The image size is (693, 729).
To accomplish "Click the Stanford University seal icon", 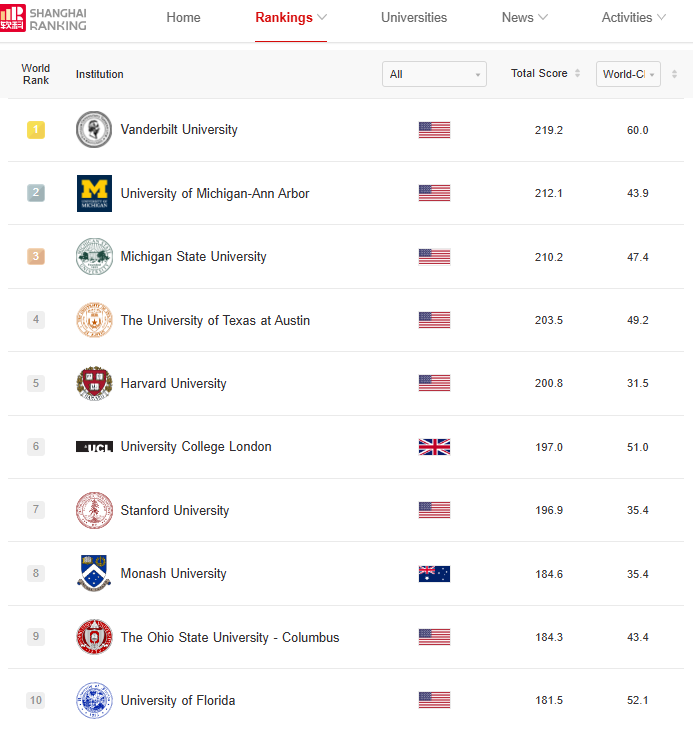I will click(x=94, y=510).
